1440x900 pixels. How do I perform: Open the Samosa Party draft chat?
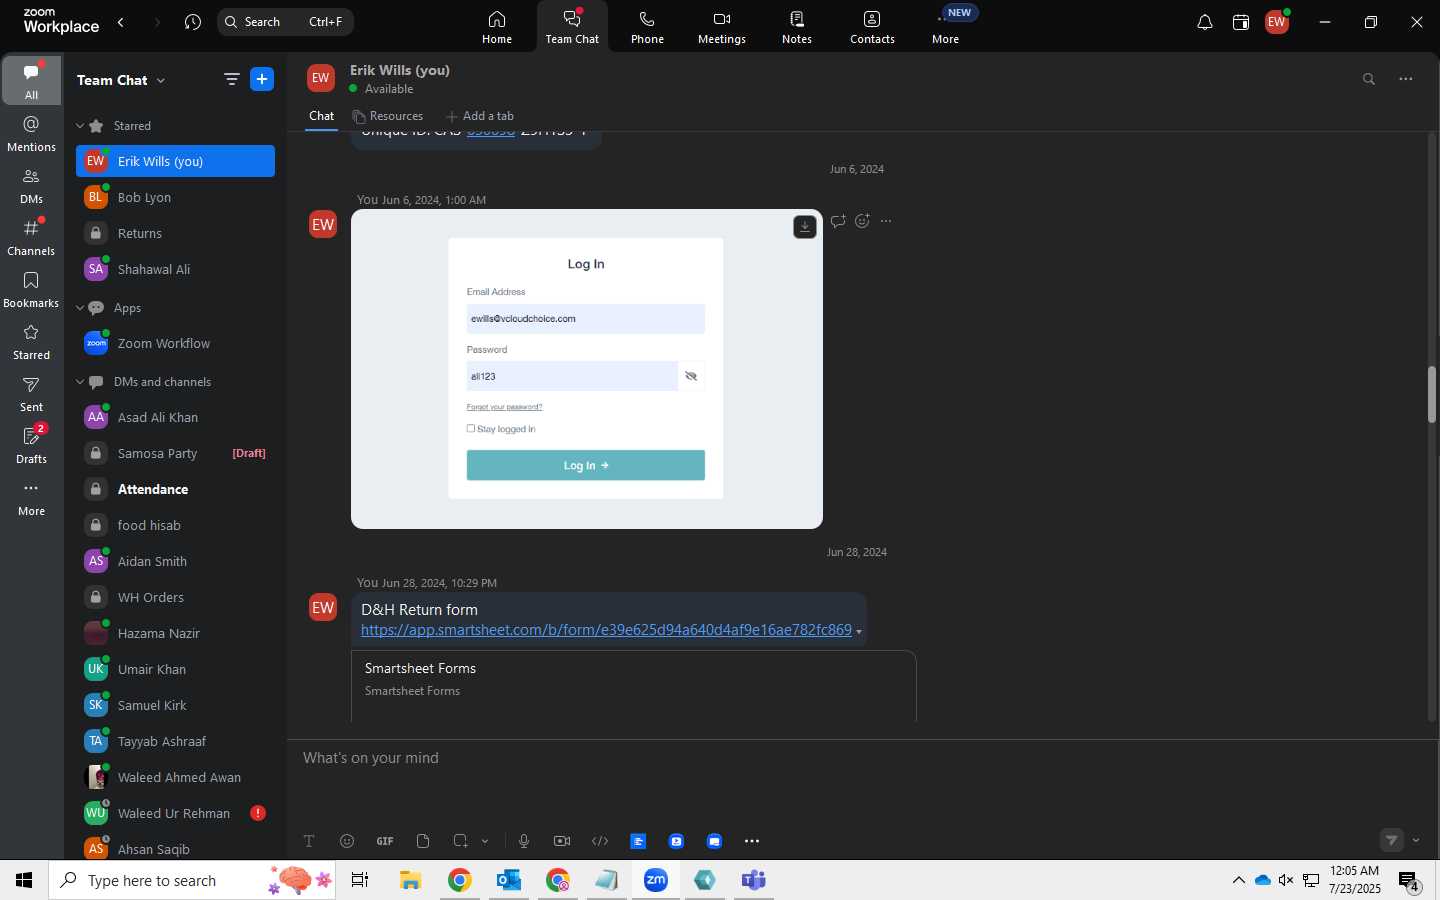click(x=175, y=453)
